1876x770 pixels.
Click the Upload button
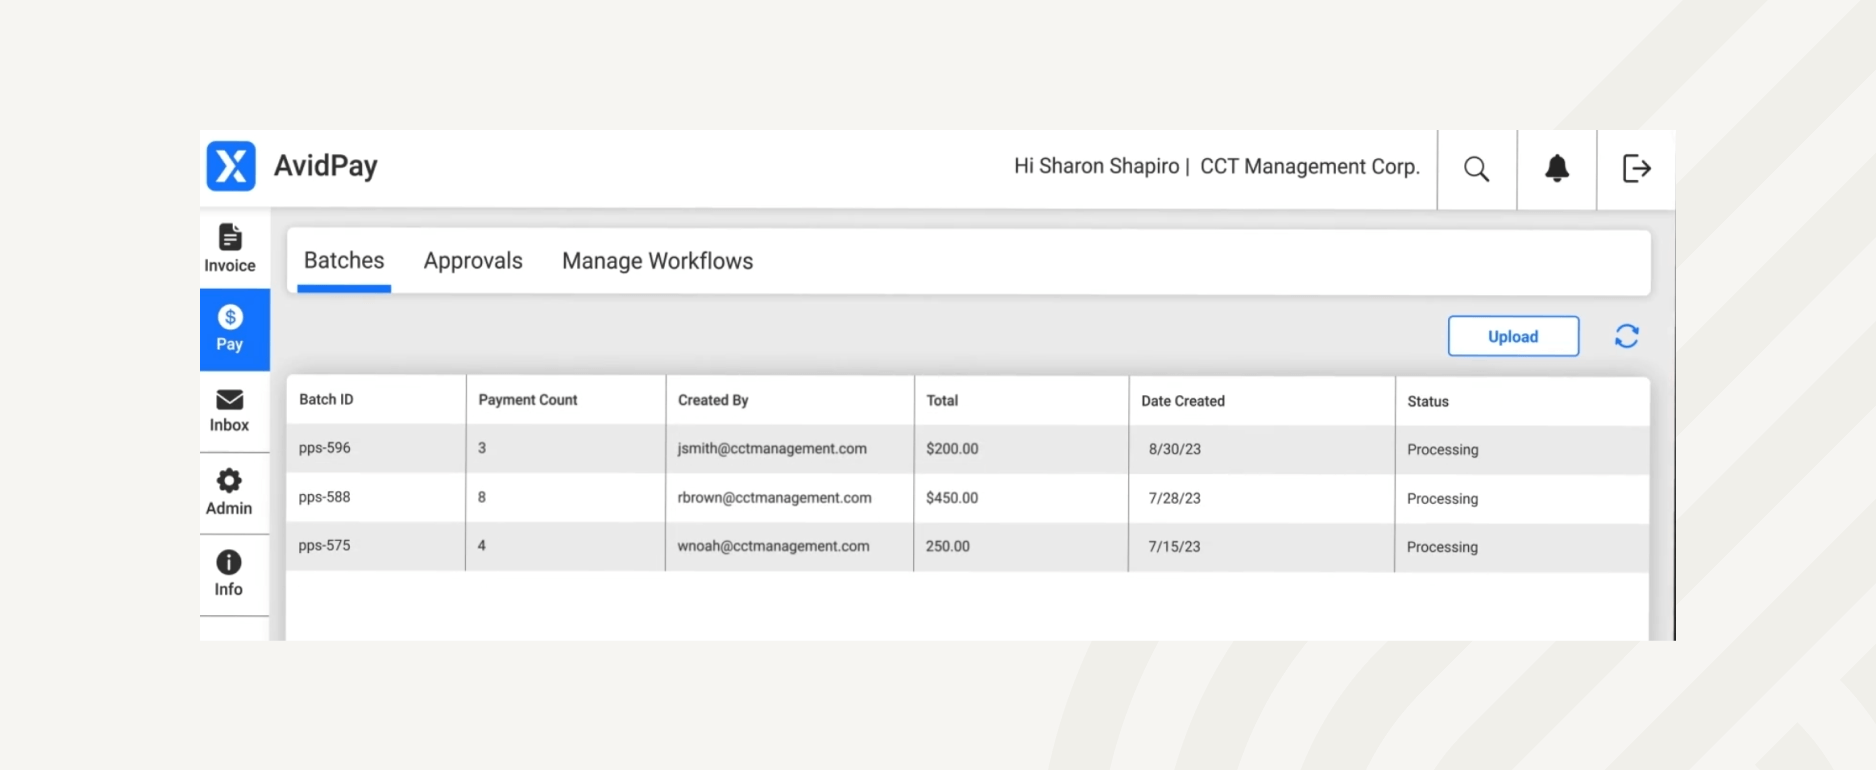click(x=1513, y=336)
